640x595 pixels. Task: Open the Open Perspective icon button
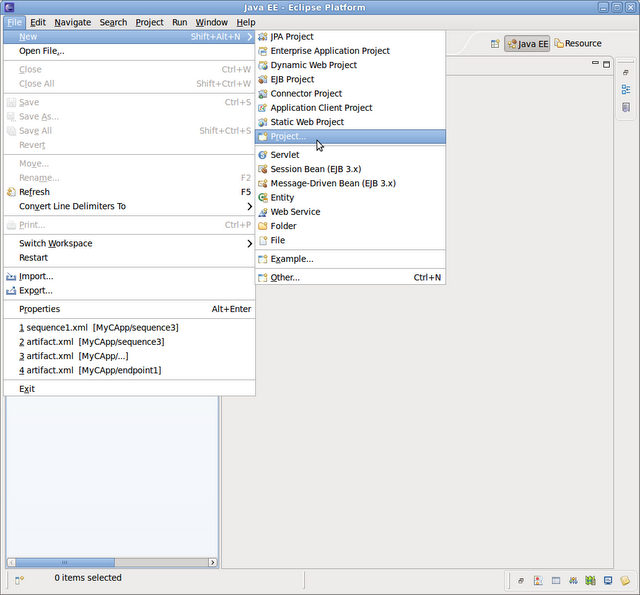(x=495, y=44)
